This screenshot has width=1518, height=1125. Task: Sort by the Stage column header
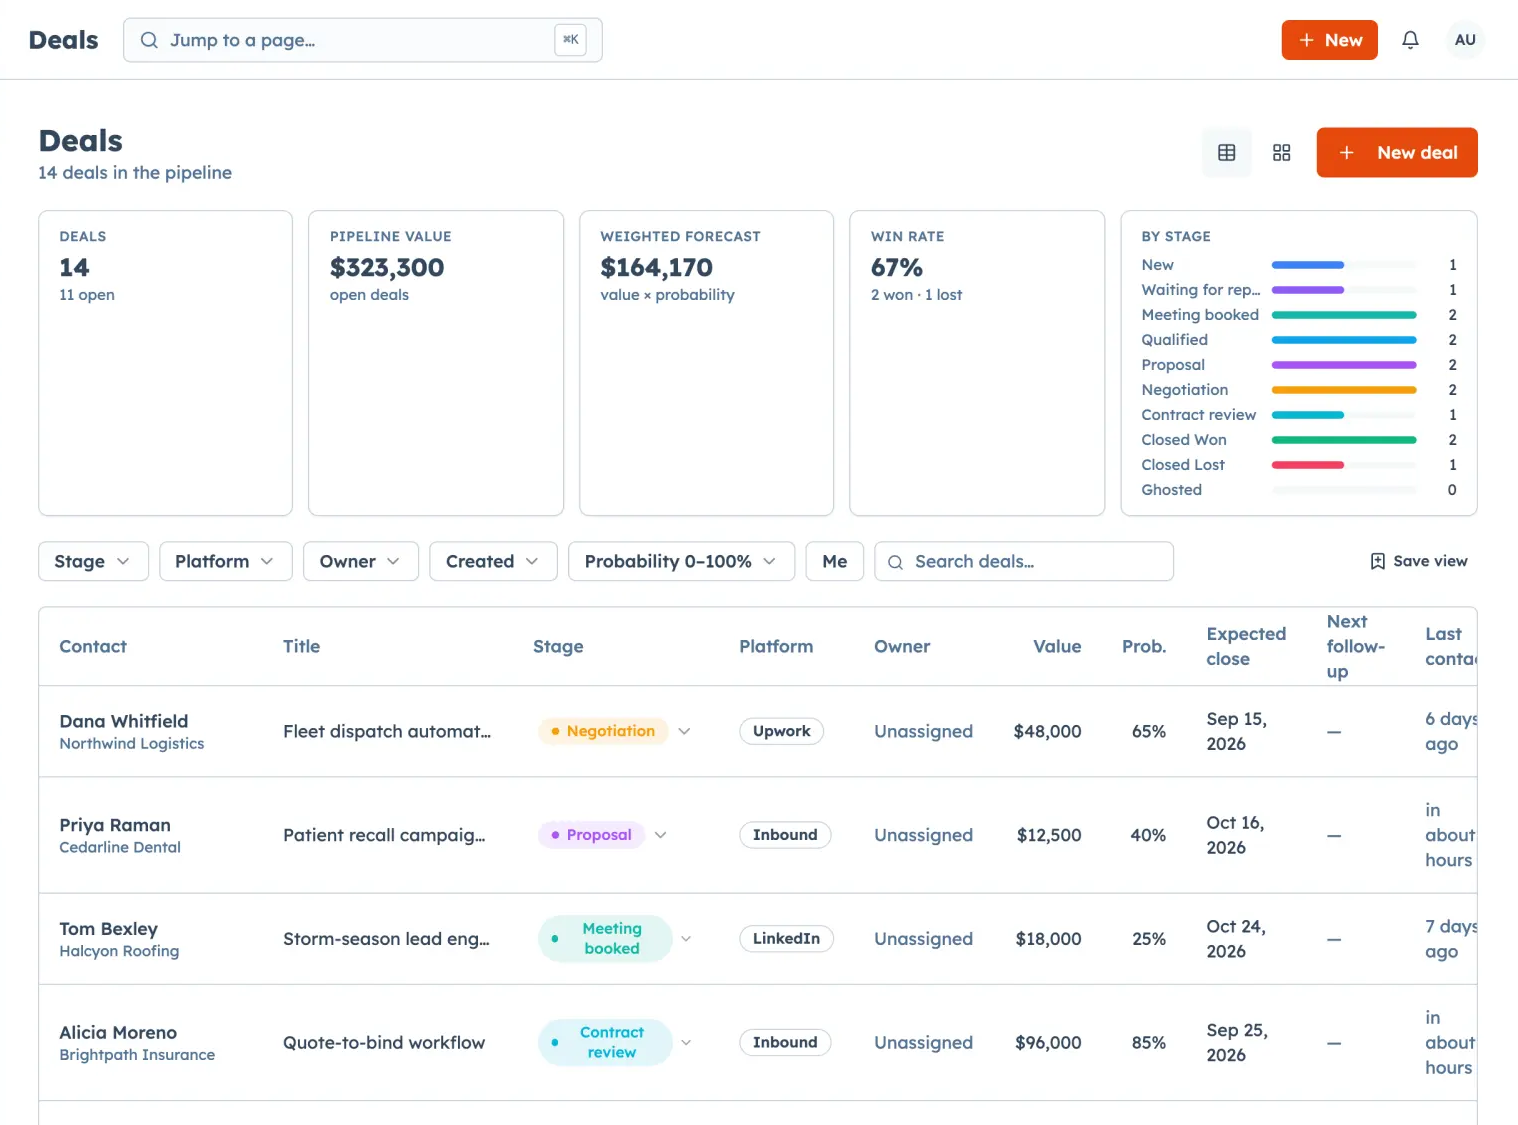[558, 646]
